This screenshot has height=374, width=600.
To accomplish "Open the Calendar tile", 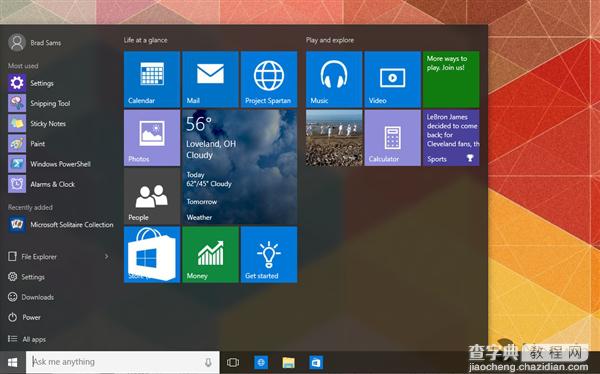I will 152,79.
